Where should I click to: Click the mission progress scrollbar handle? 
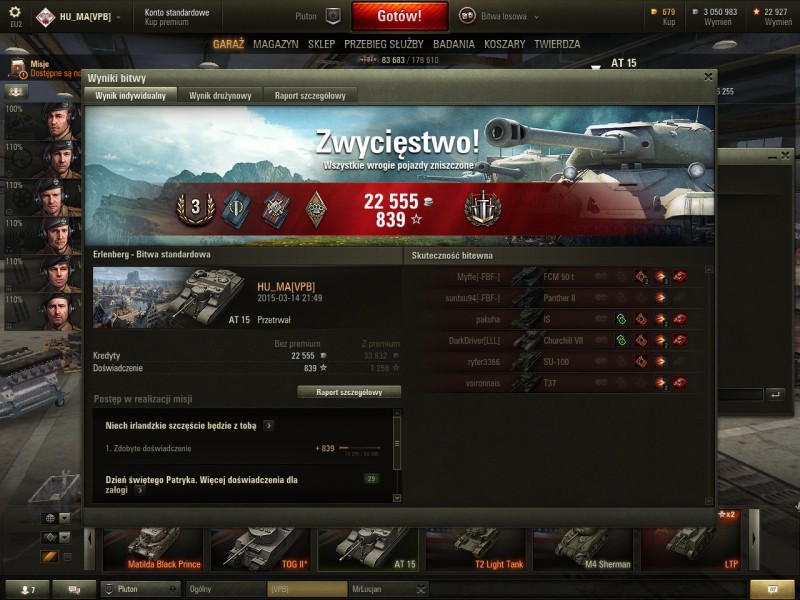tap(397, 443)
